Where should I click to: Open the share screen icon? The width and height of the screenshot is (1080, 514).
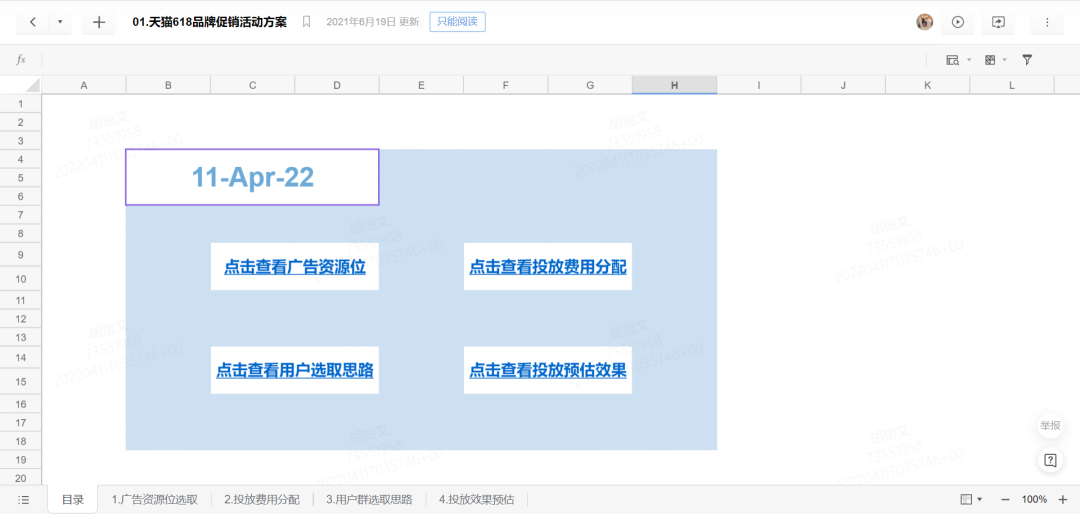coord(998,22)
